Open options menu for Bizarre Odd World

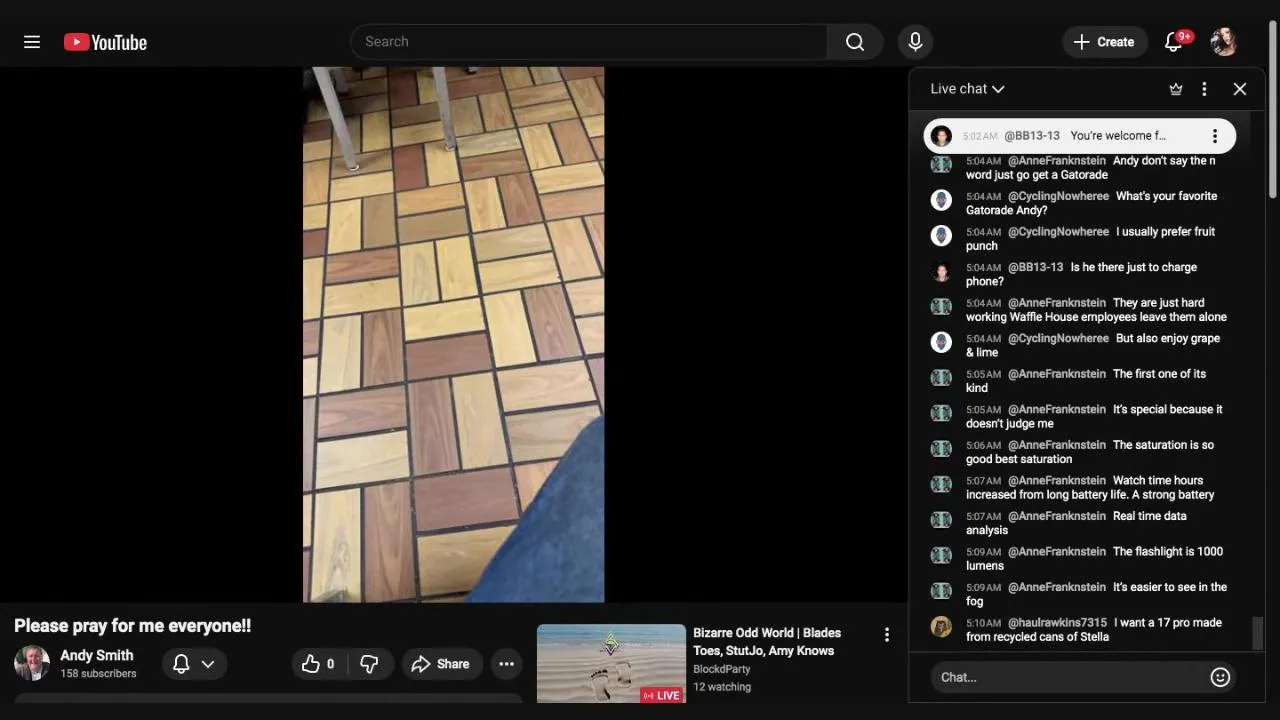click(886, 634)
